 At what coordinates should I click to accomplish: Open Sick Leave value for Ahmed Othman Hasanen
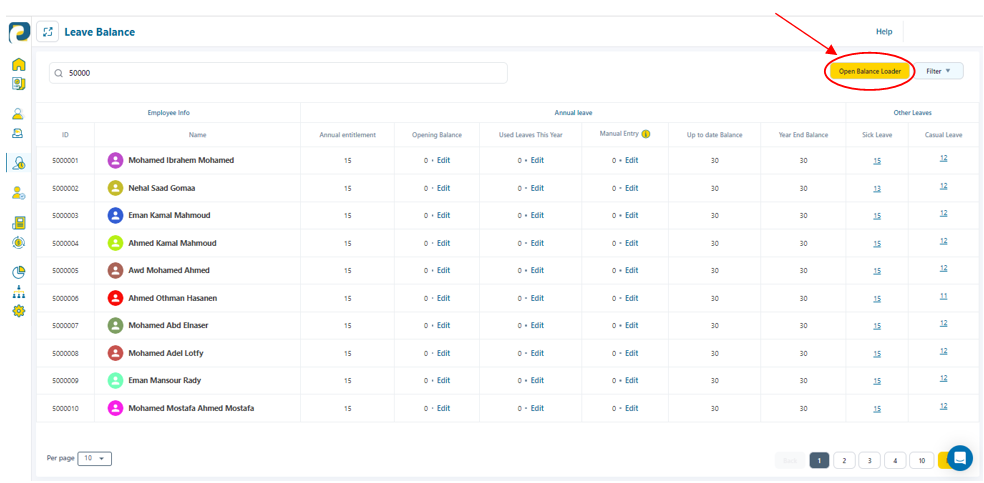click(x=876, y=298)
